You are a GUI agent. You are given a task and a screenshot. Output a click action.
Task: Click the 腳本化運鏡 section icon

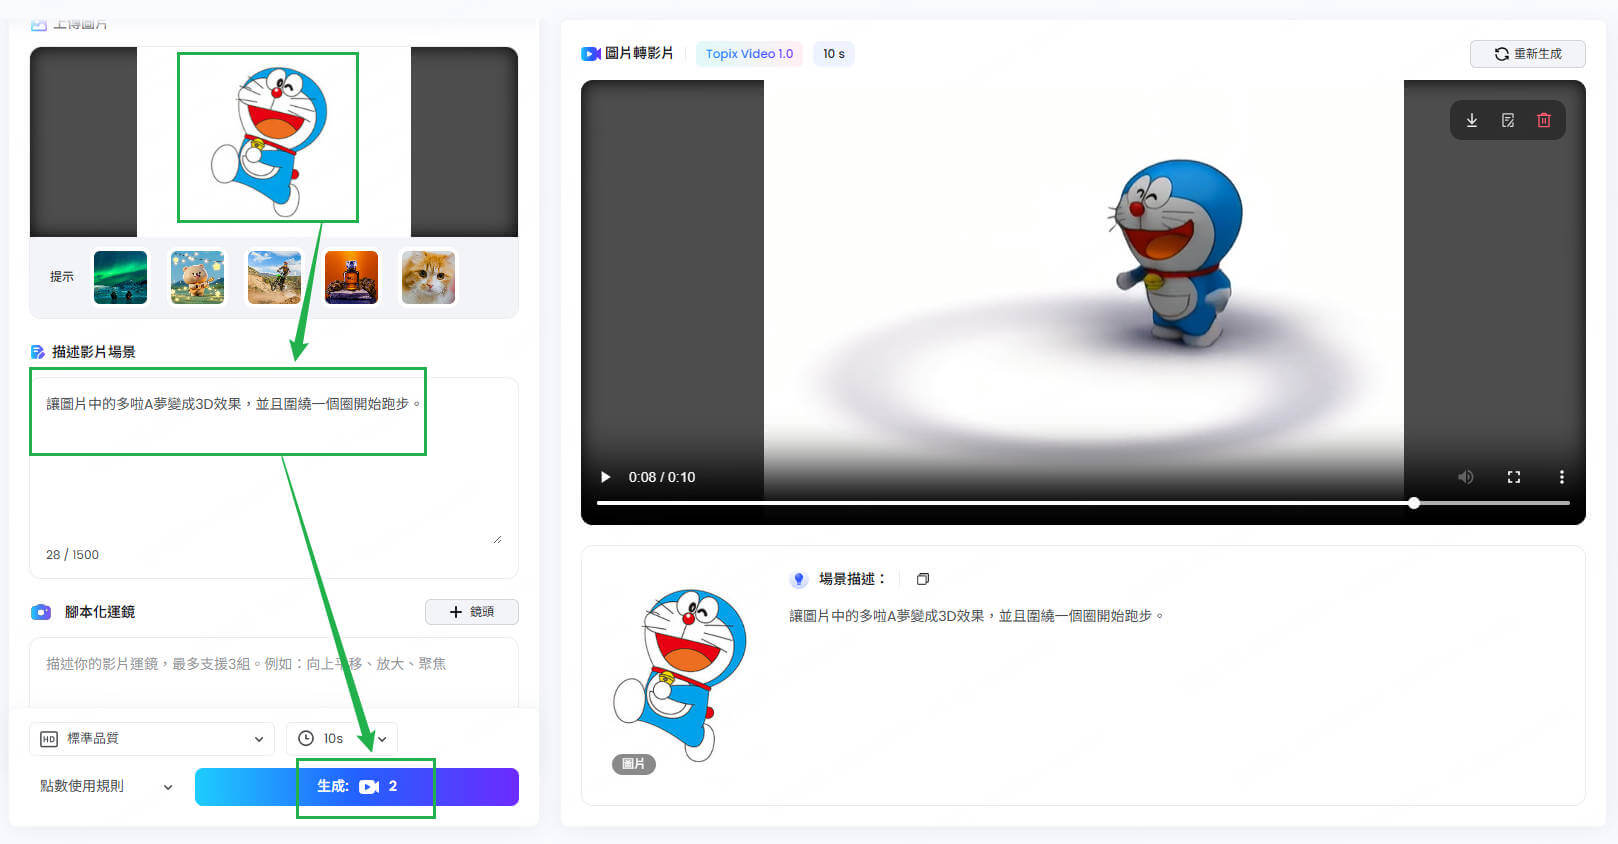point(40,612)
